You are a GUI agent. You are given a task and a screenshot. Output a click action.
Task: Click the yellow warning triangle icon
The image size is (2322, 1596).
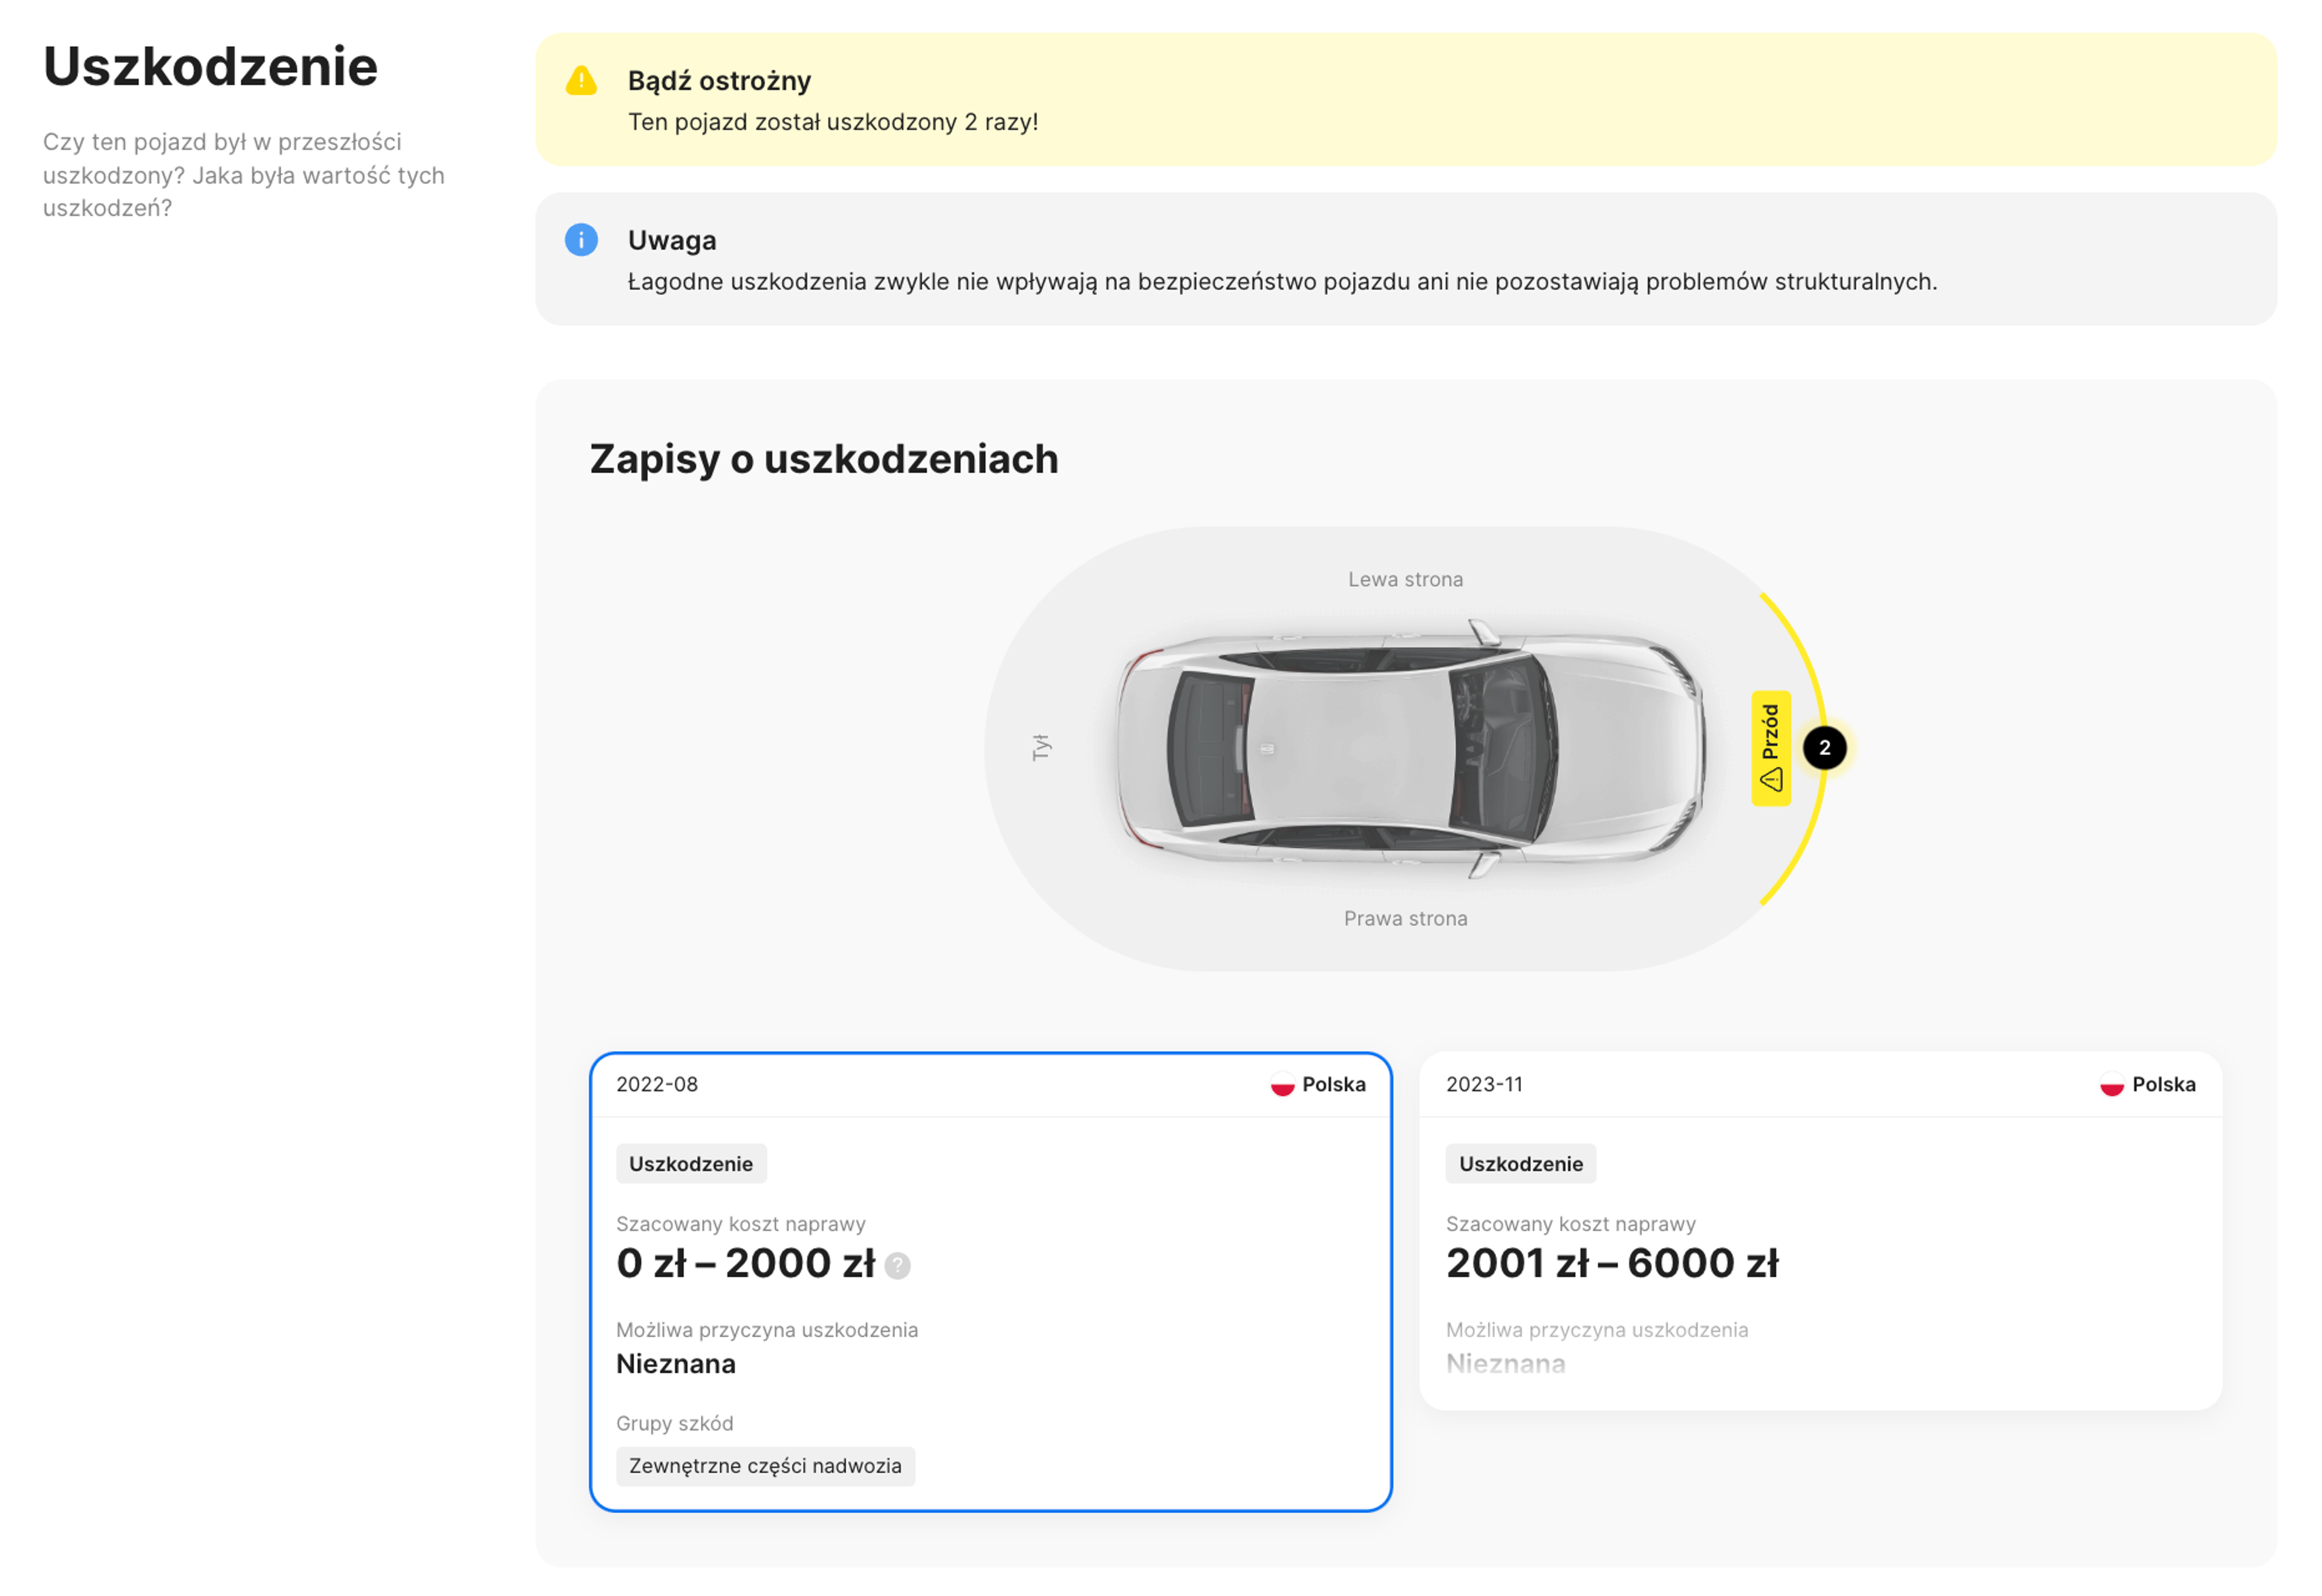(x=581, y=81)
